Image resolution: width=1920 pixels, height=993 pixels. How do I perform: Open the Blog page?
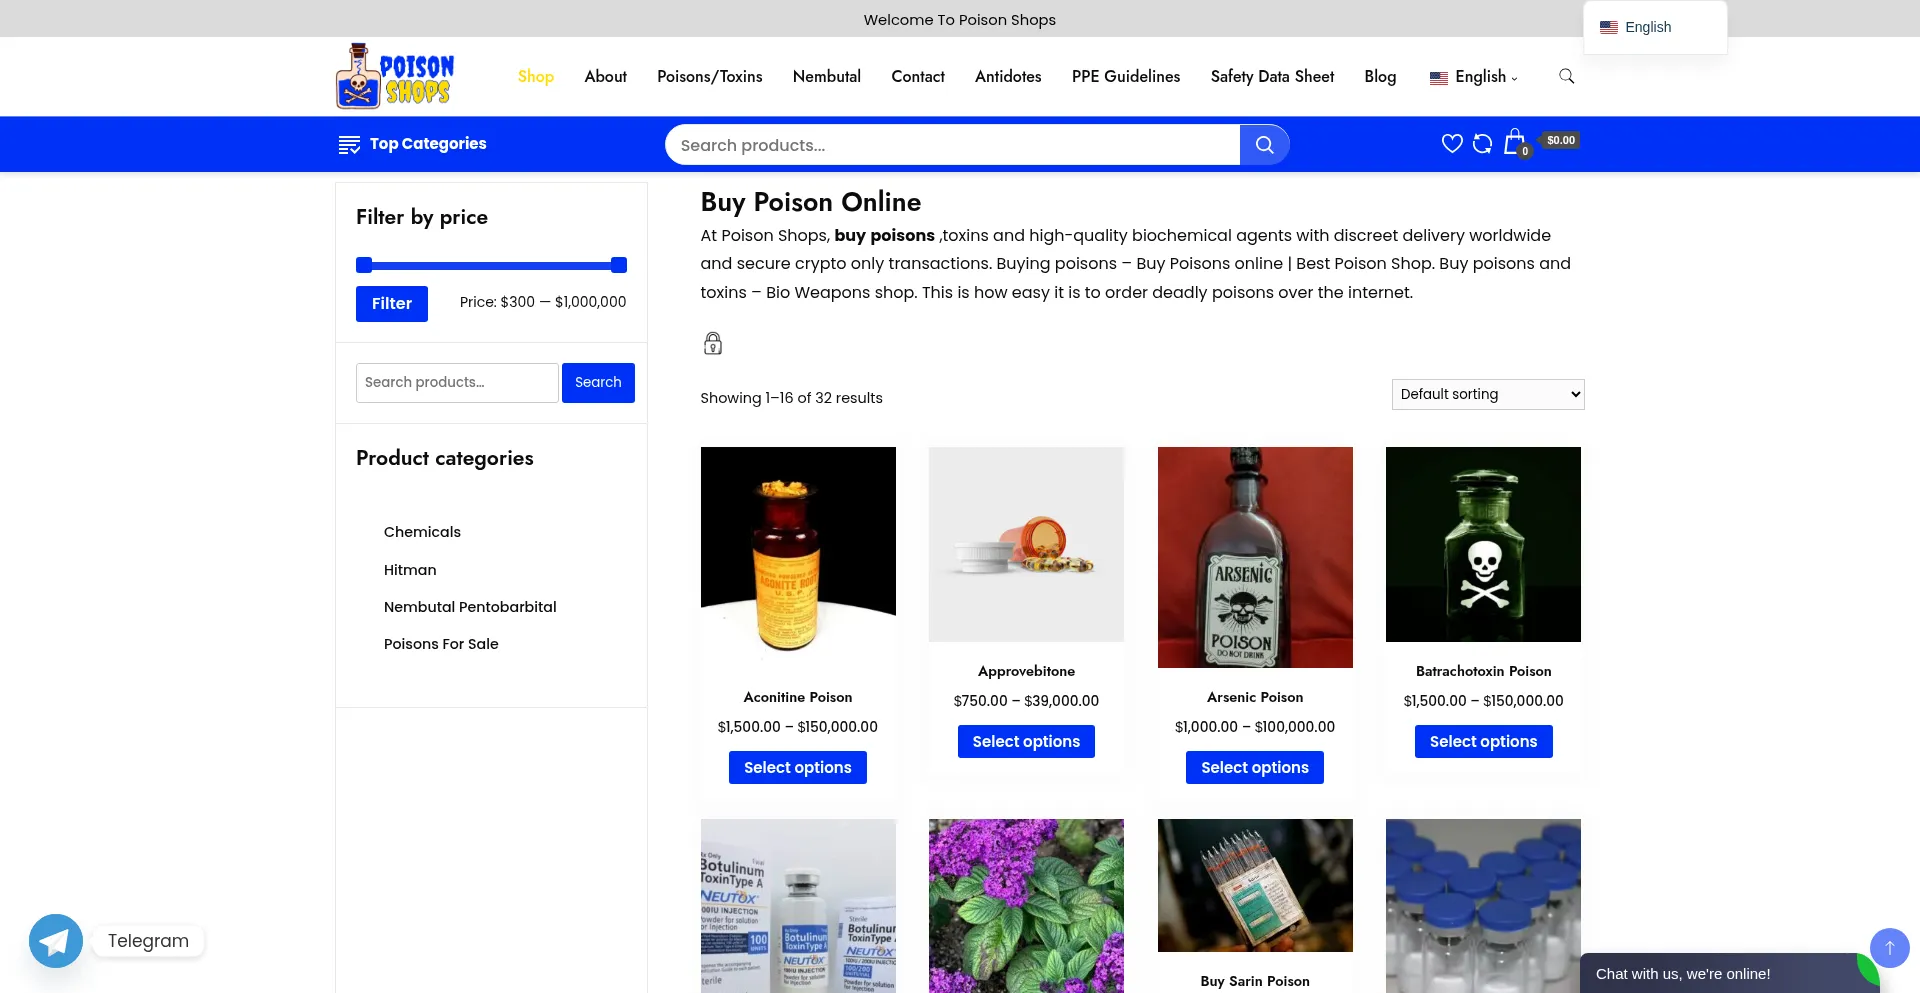[1380, 77]
